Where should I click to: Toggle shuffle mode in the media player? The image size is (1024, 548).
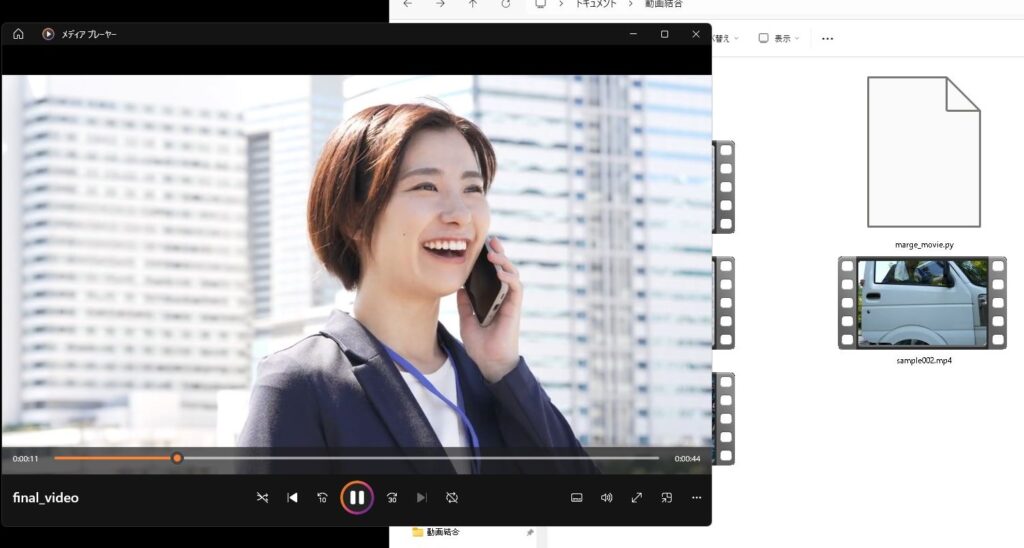pyautogui.click(x=262, y=497)
